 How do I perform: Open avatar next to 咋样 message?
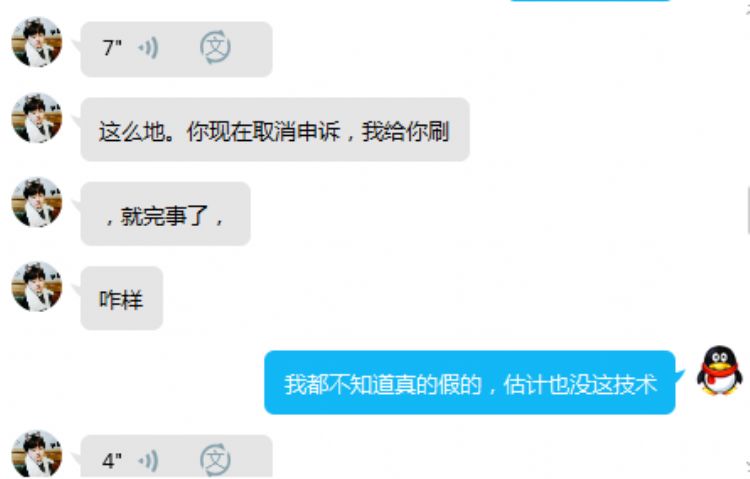tap(37, 287)
